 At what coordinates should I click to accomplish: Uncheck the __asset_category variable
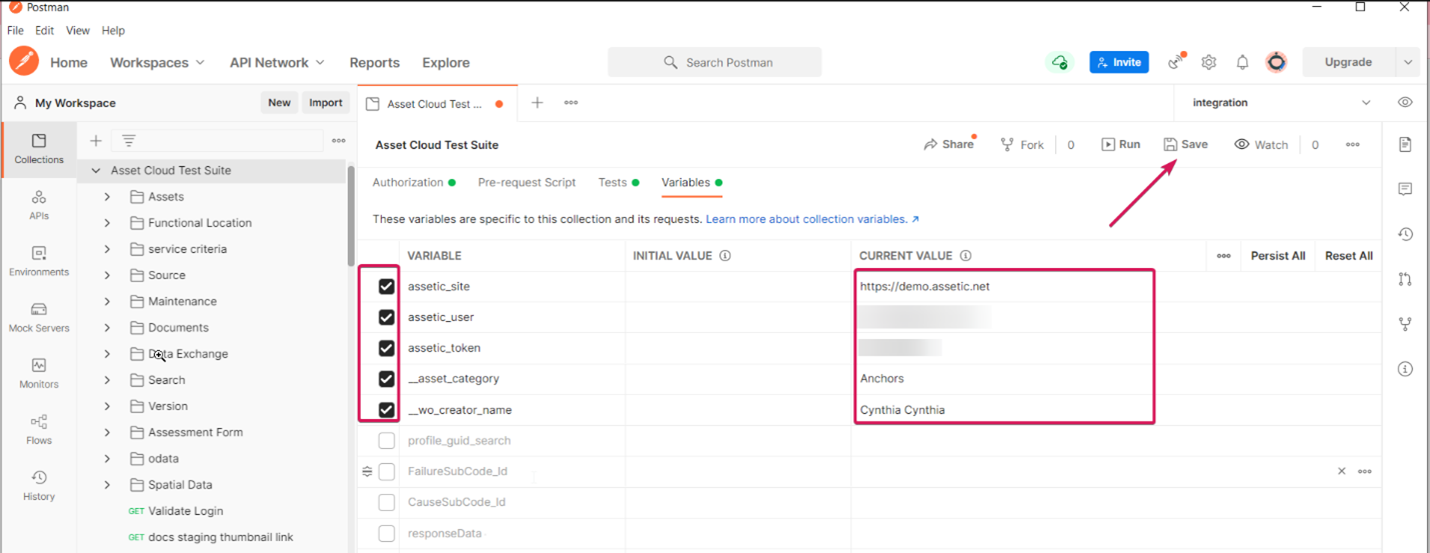click(386, 379)
